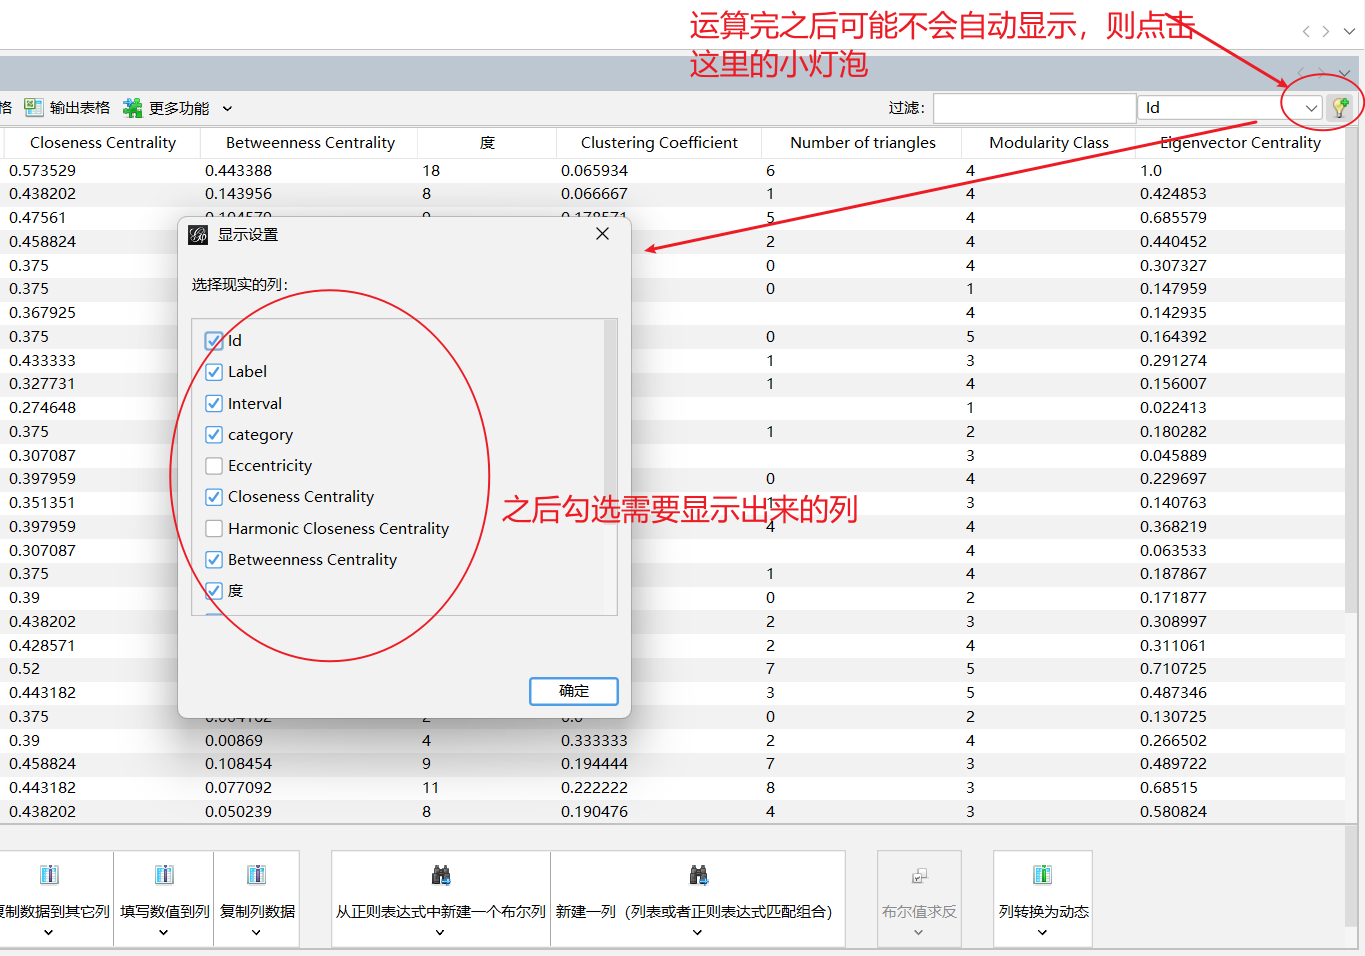Toggle the 度 checkbox in dialog
1365x956 pixels.
click(x=214, y=591)
